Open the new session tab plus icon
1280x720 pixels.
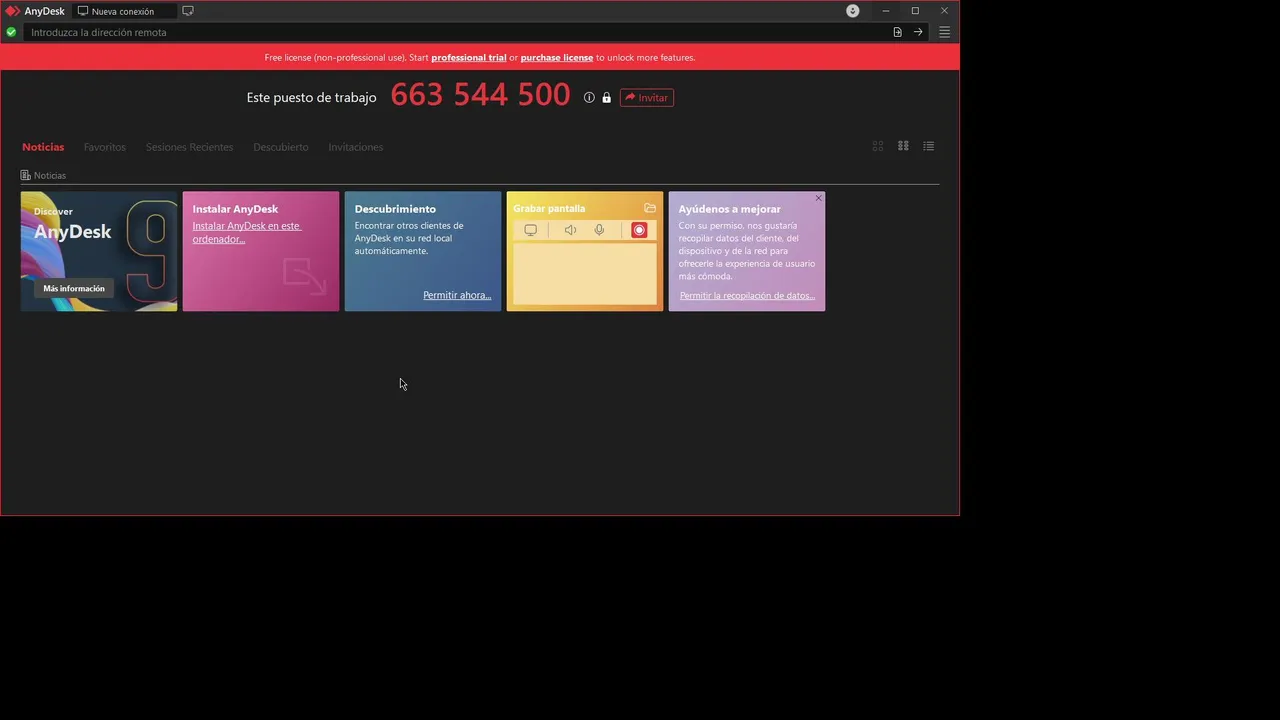point(187,11)
